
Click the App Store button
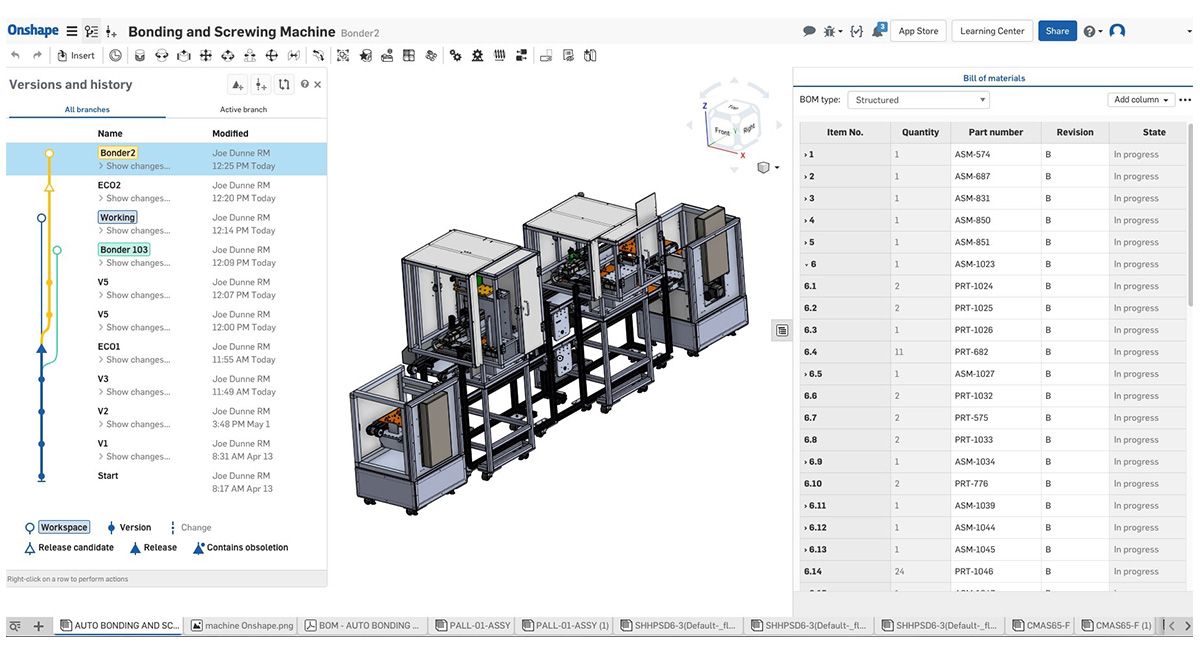(x=918, y=31)
